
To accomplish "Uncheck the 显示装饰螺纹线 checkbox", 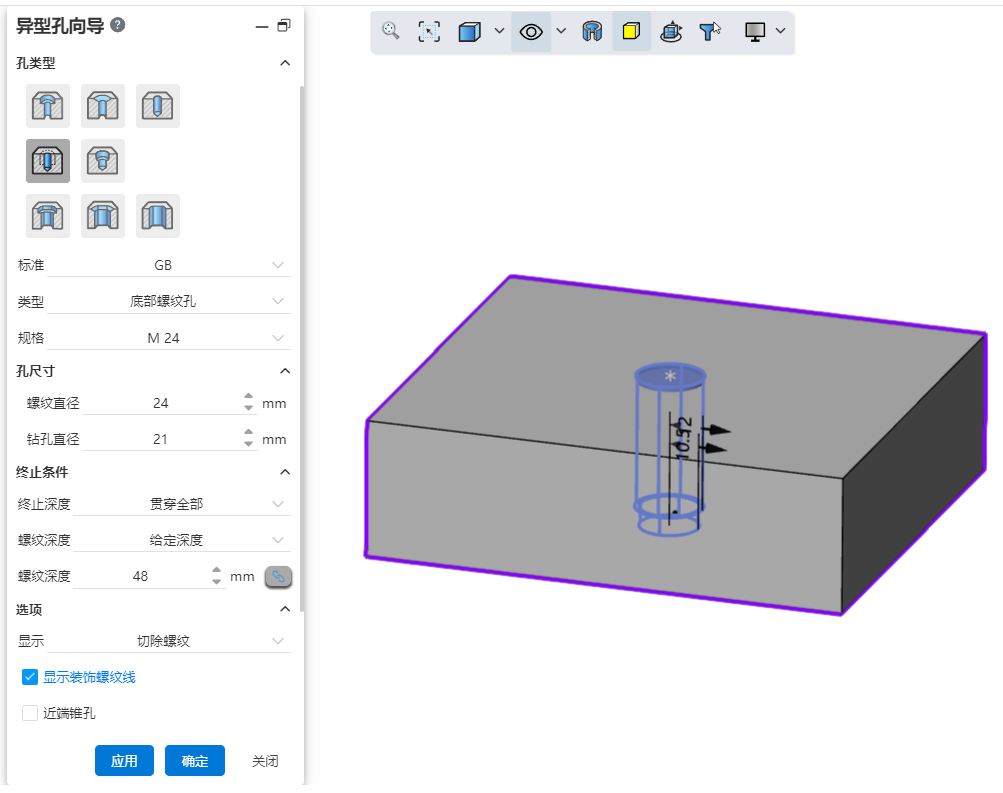I will point(30,677).
